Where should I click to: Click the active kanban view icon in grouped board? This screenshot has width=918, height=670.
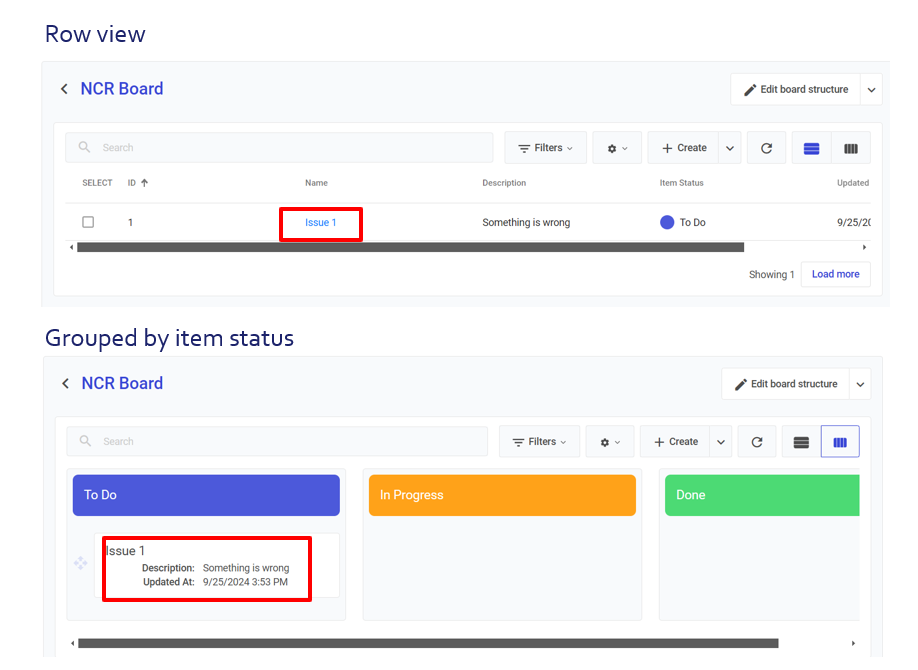[x=839, y=442]
